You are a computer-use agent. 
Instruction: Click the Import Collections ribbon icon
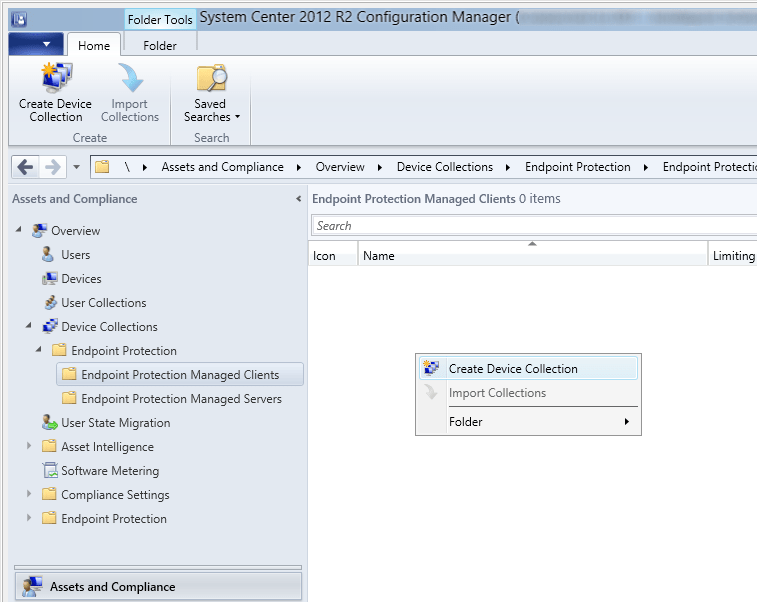[130, 77]
